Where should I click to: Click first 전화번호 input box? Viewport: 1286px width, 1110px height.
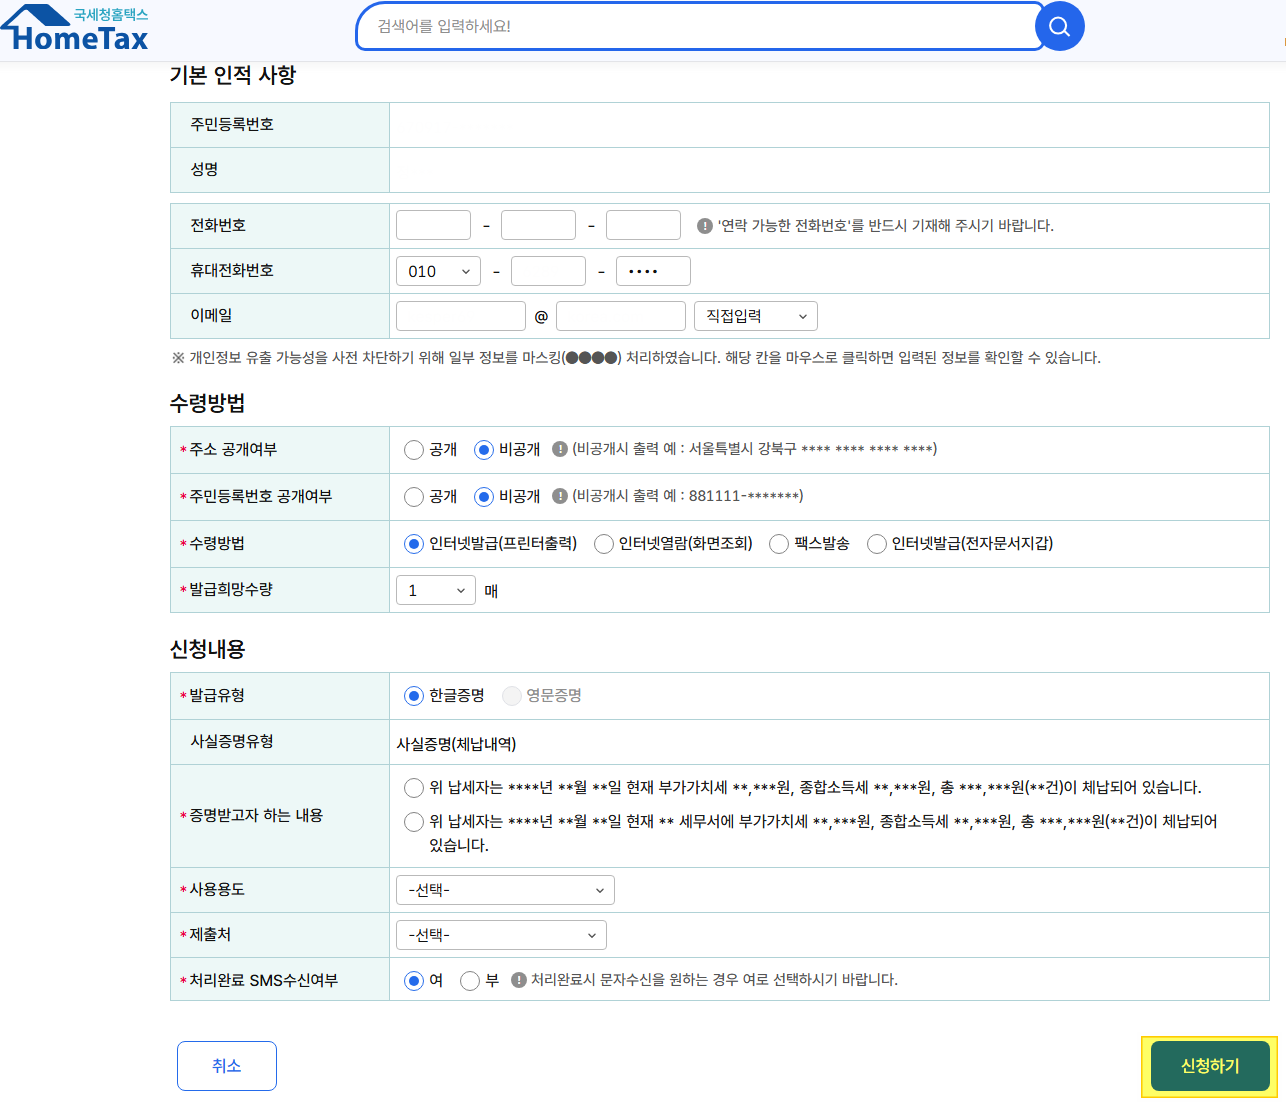point(433,225)
